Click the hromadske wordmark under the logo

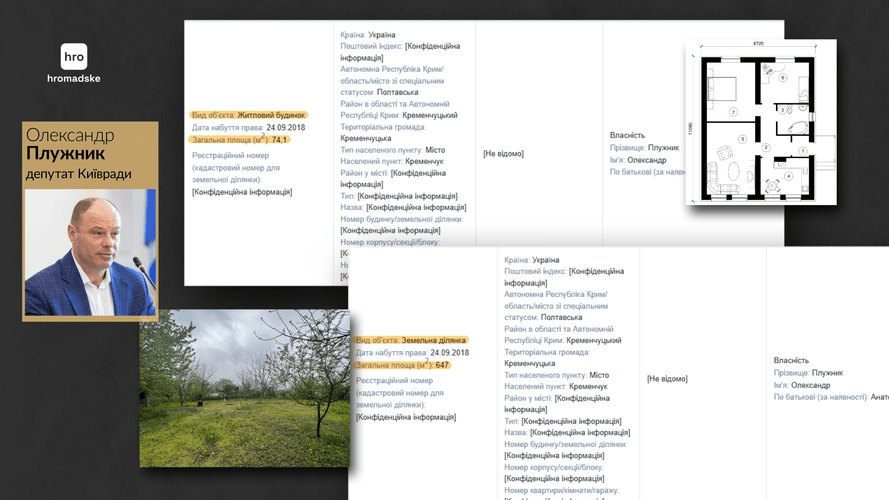(x=74, y=78)
